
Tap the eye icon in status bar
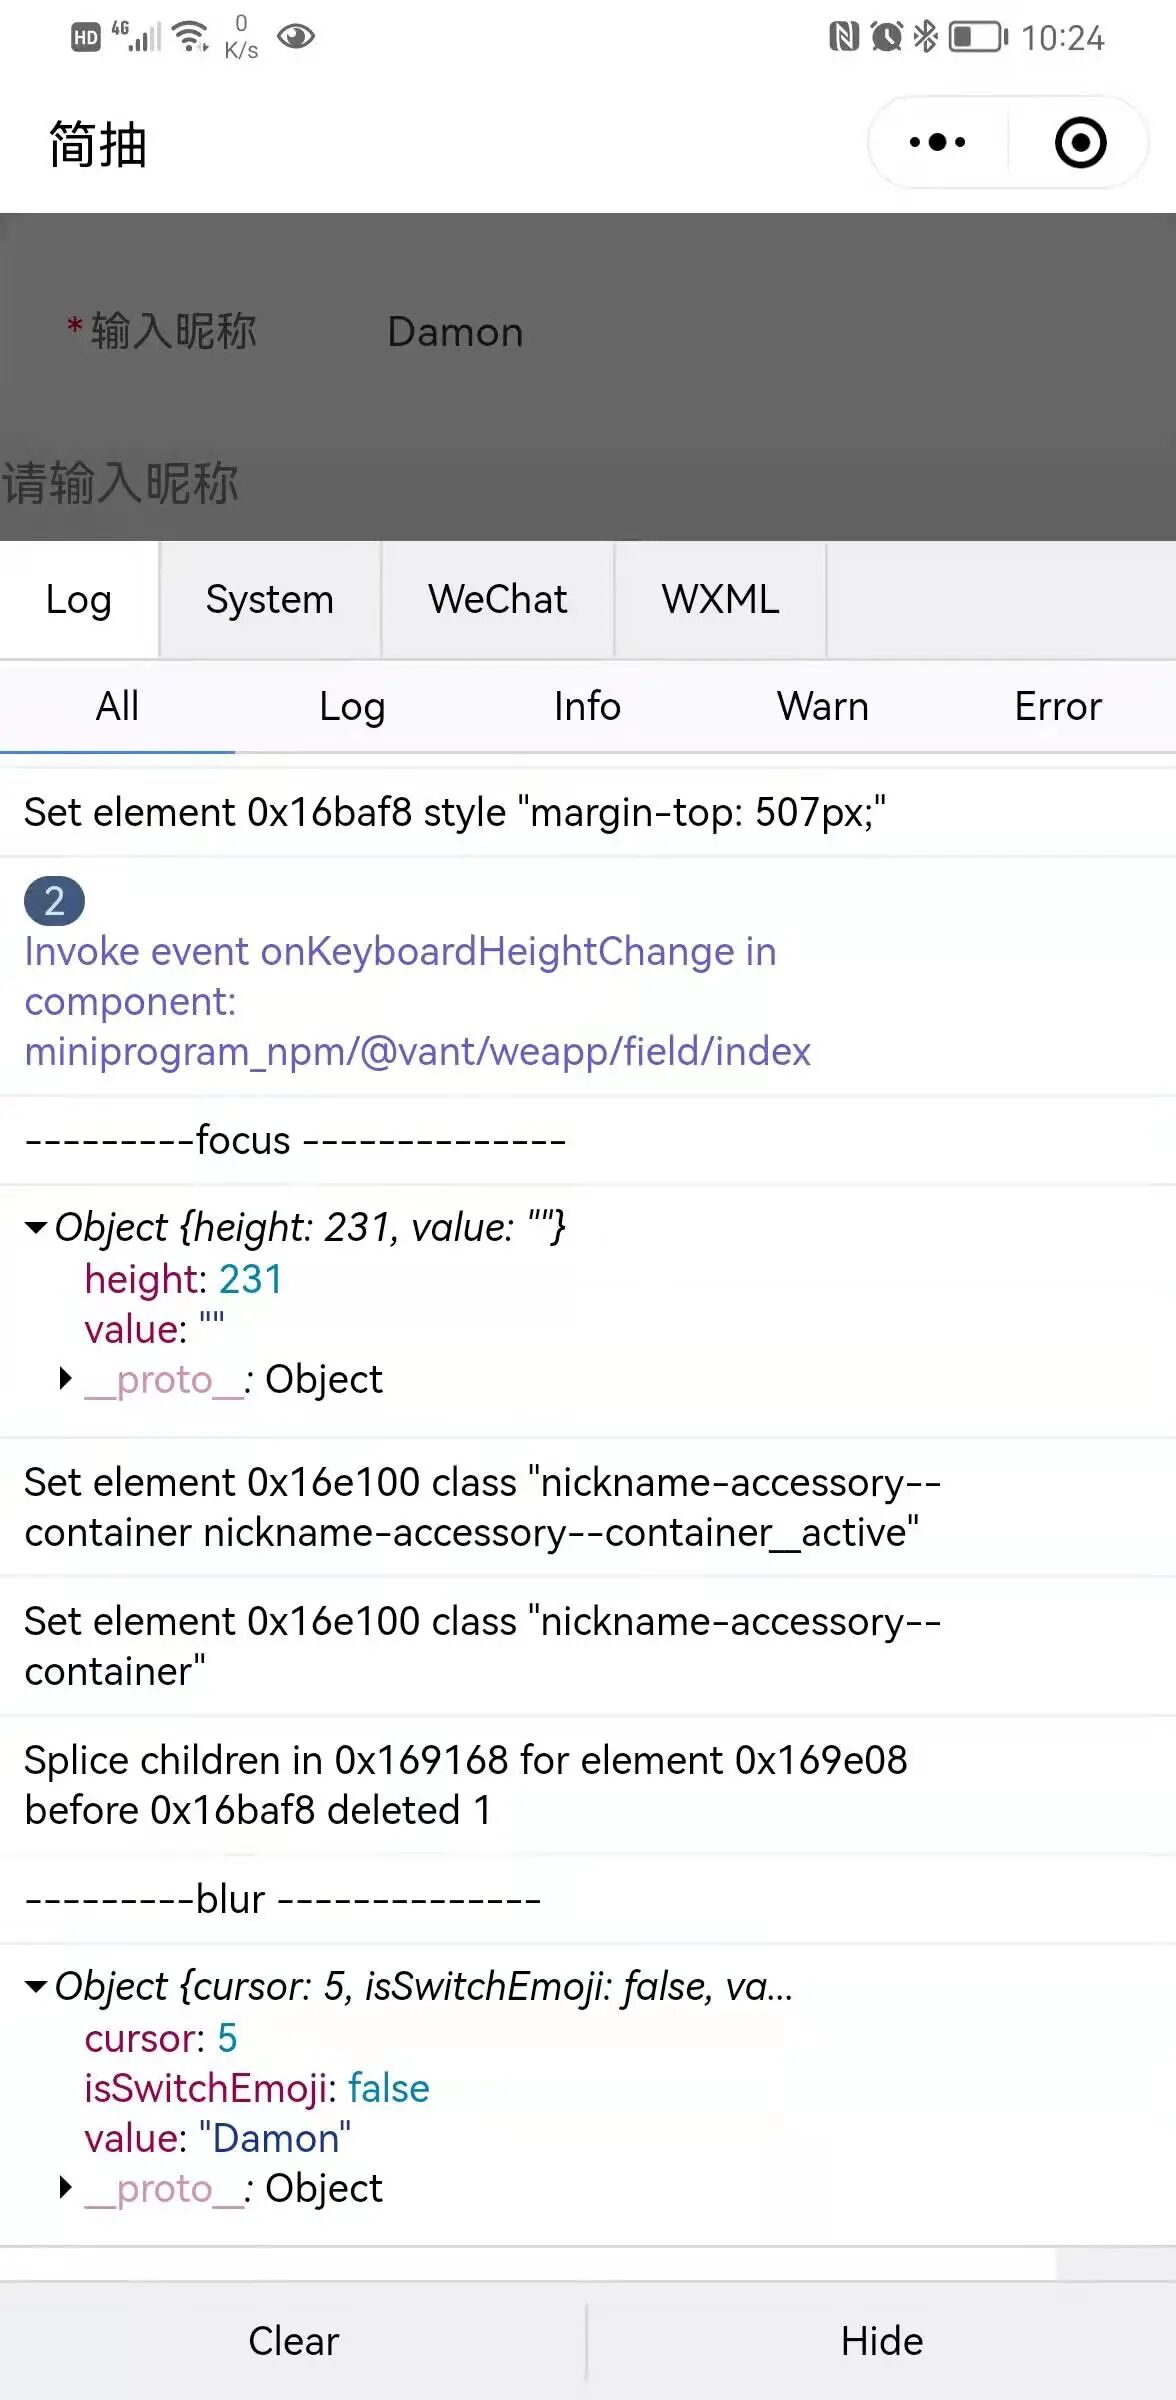(296, 37)
